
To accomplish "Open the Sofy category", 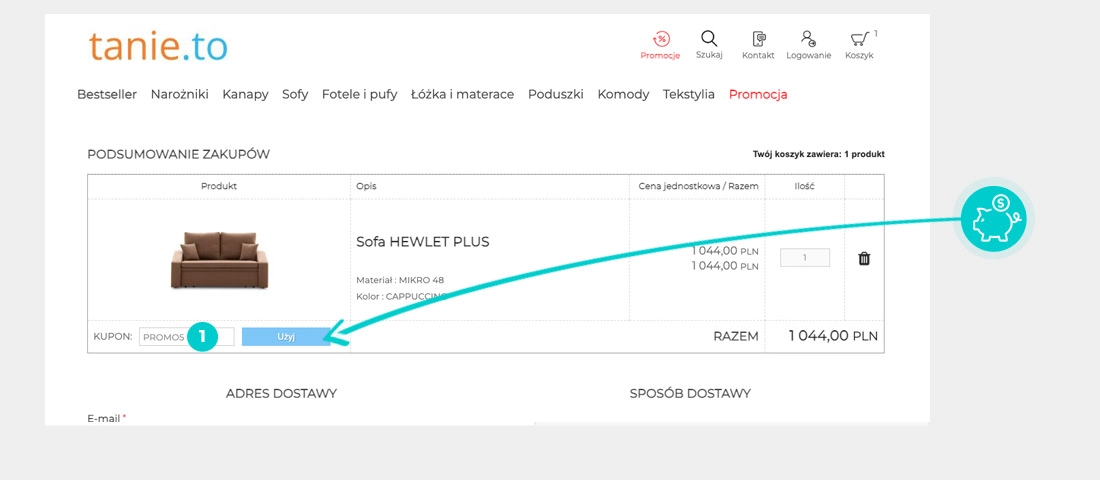I will point(295,94).
